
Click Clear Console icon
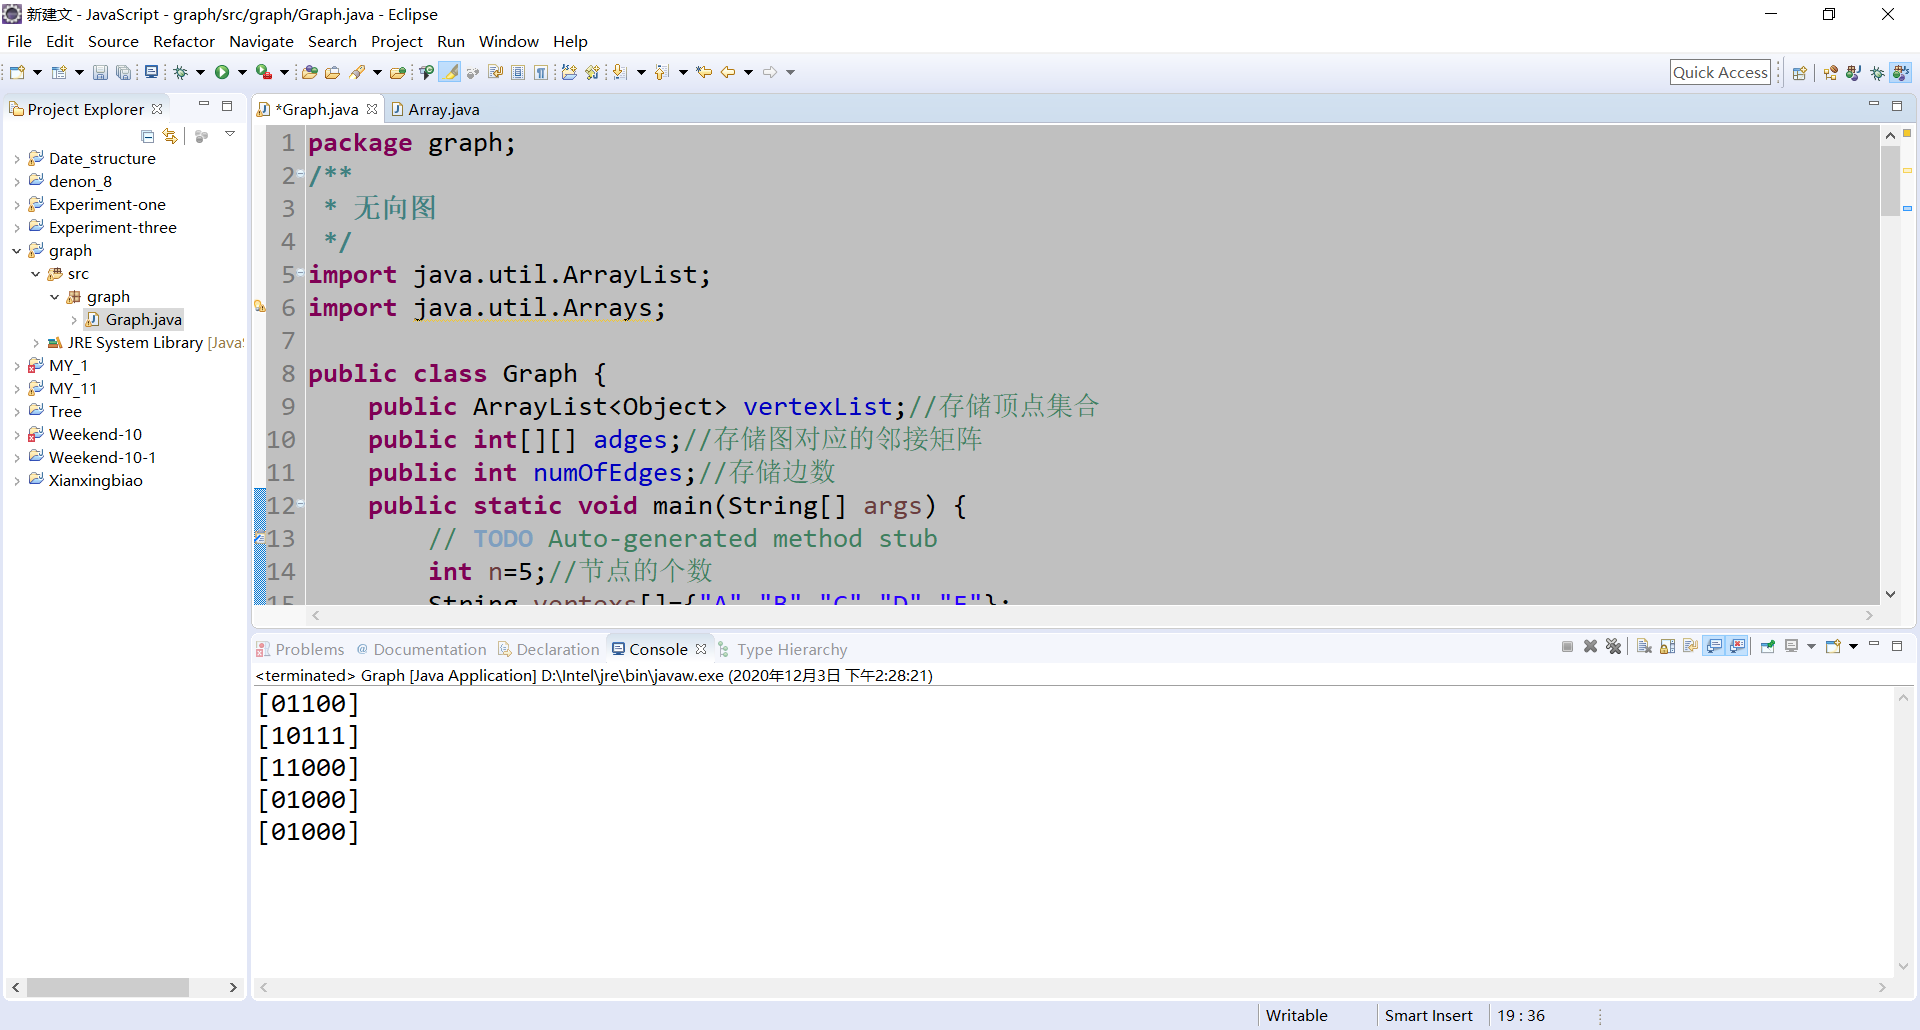pos(1644,646)
